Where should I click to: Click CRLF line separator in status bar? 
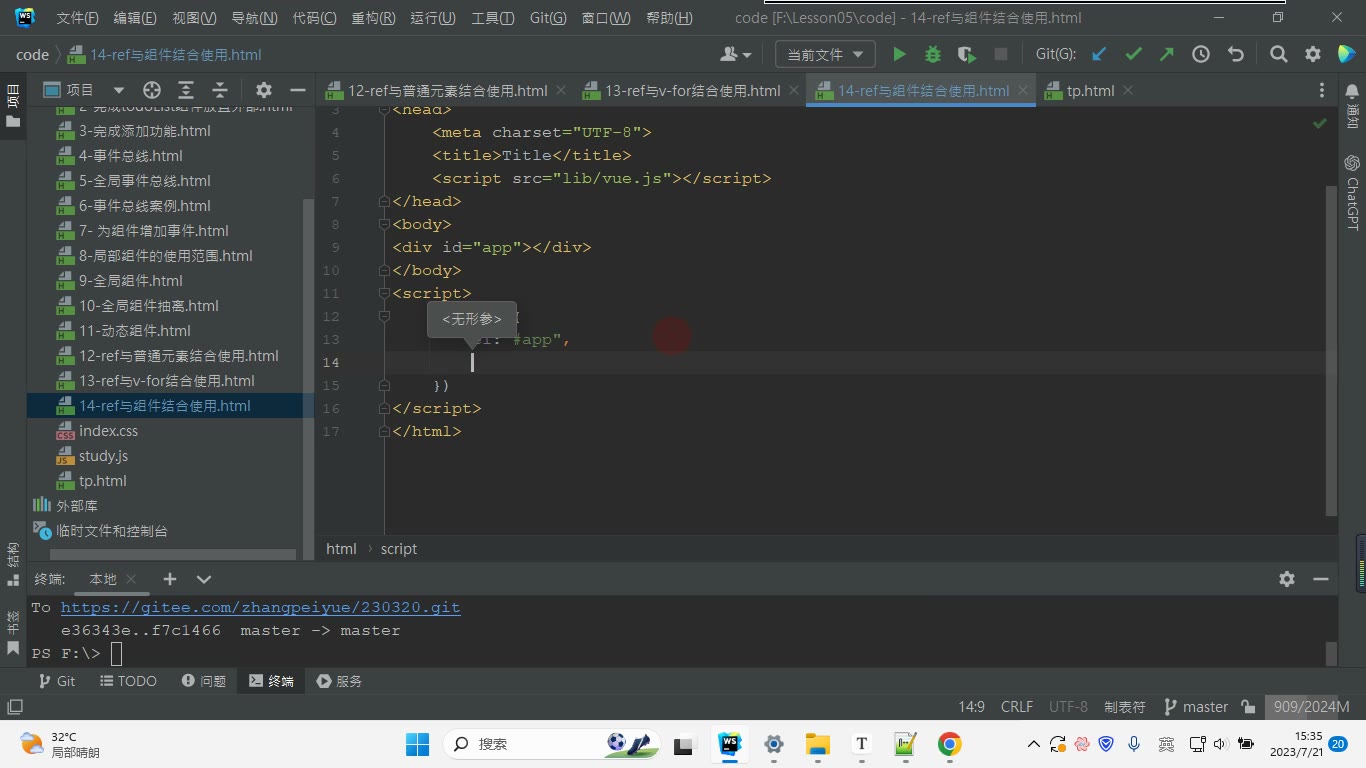click(1017, 707)
